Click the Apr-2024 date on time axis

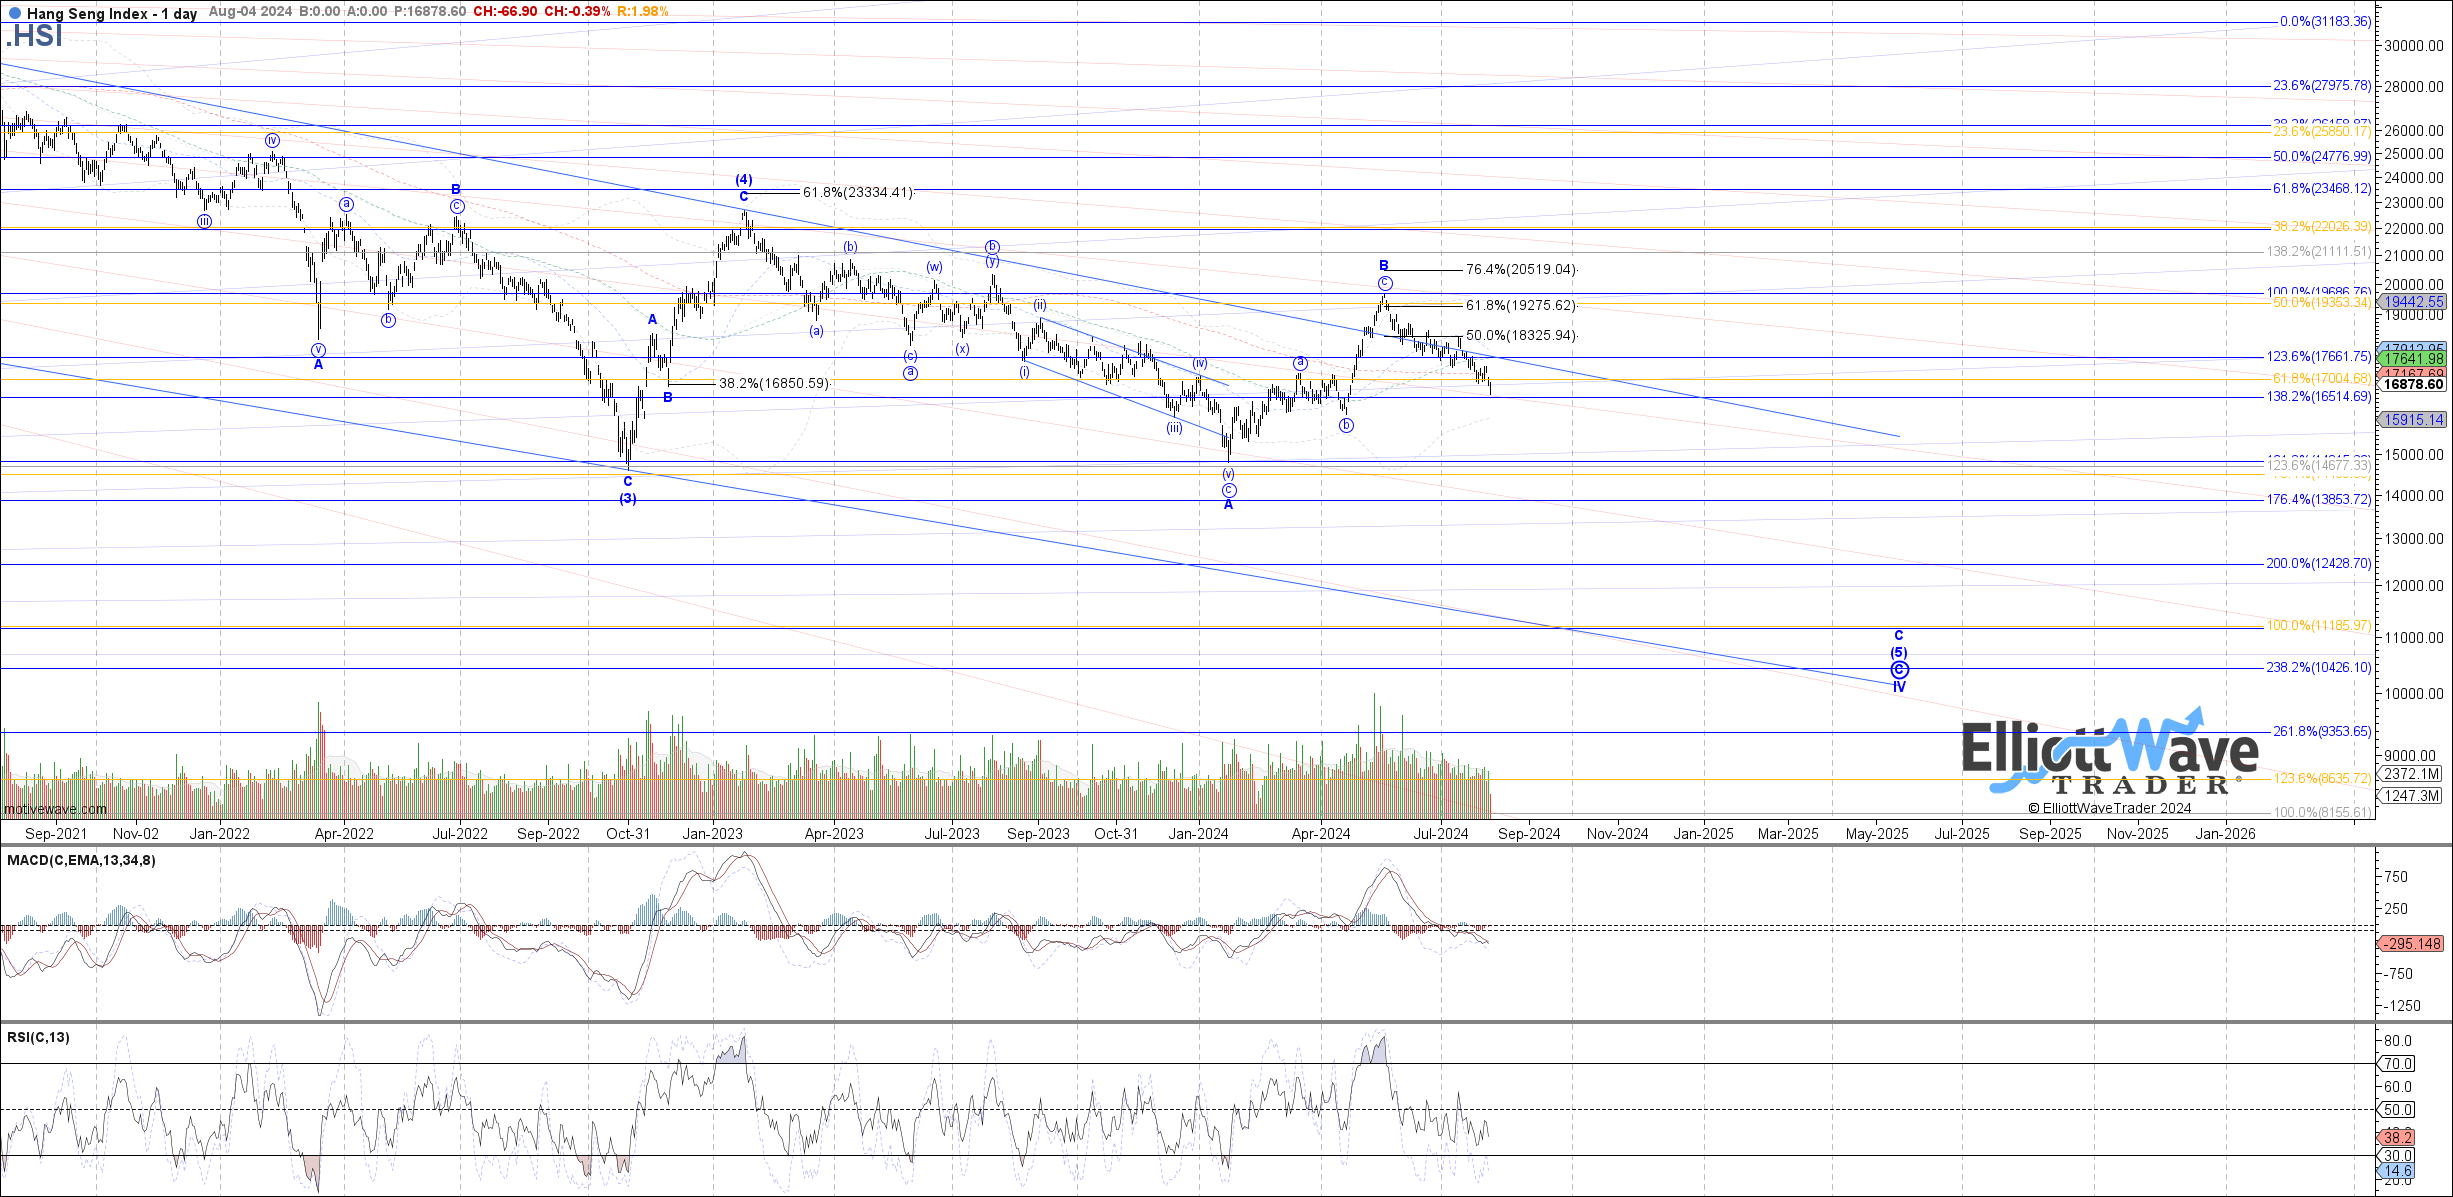click(1321, 834)
